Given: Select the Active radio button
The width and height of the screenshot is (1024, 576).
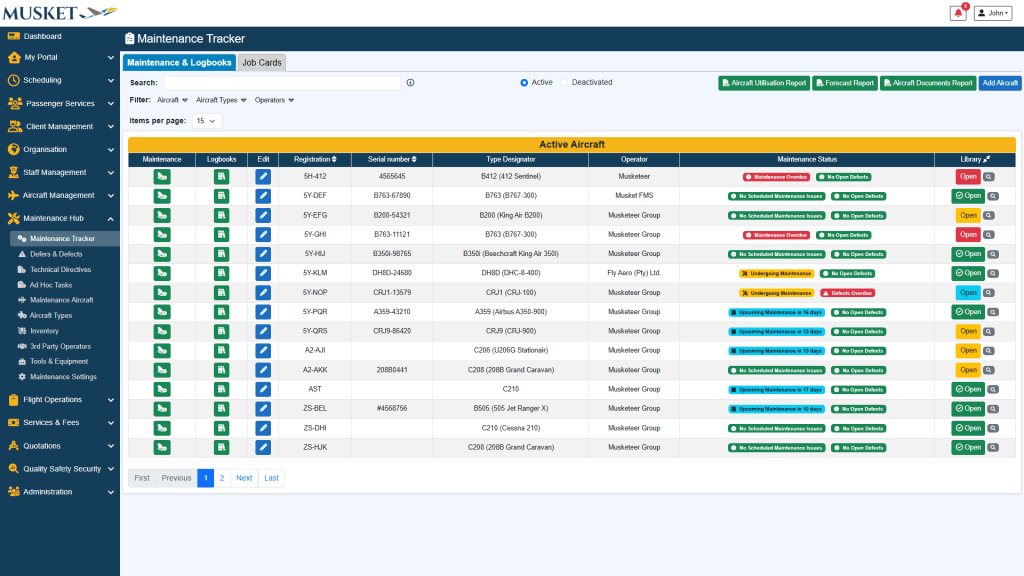Looking at the screenshot, I should click(x=524, y=83).
